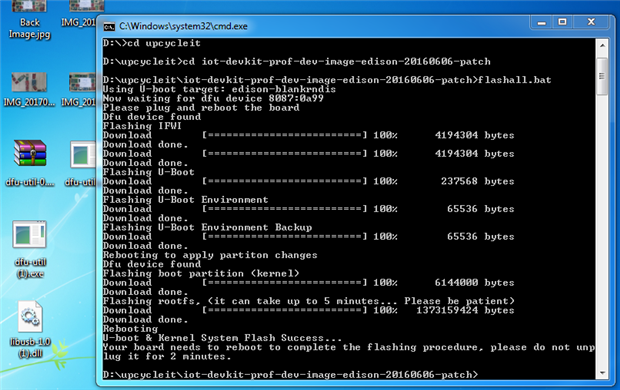
Task: Click the '6144000 bytes' value
Action: [x=474, y=283]
